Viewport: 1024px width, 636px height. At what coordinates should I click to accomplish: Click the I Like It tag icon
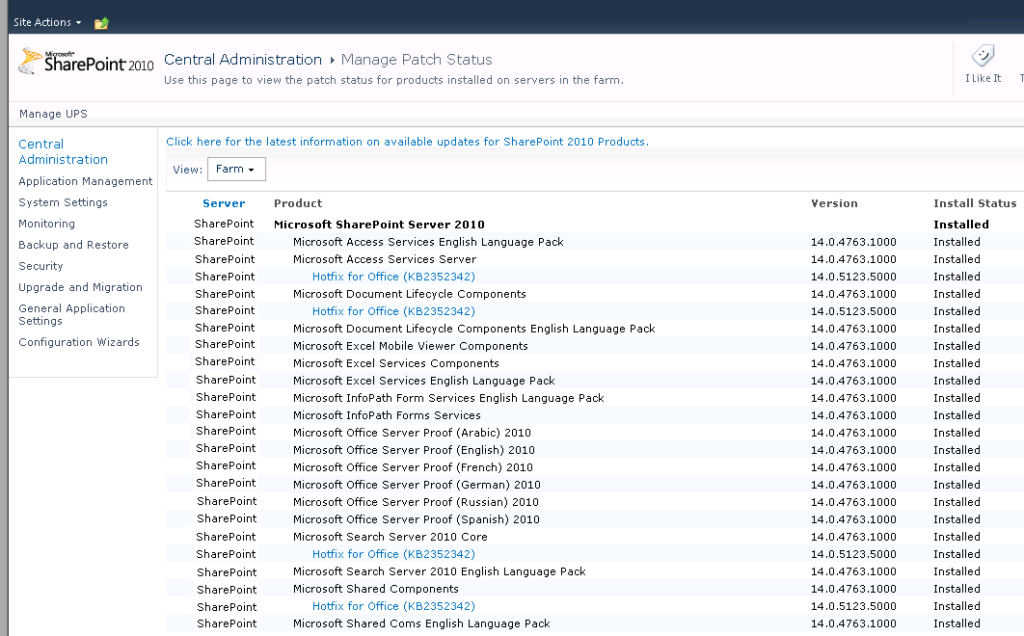pos(982,67)
